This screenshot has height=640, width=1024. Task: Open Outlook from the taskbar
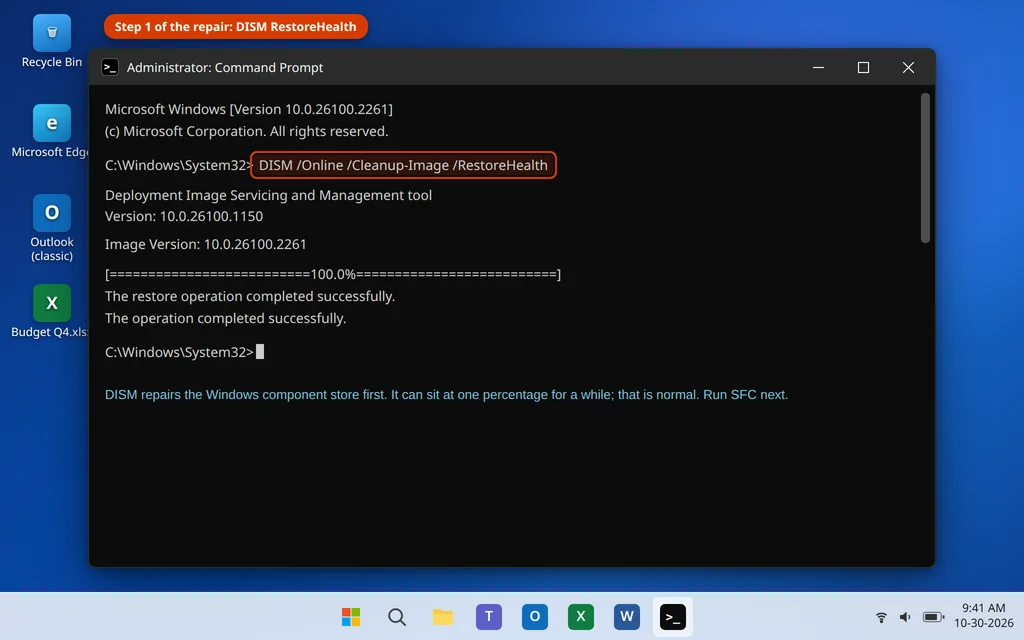(x=534, y=616)
